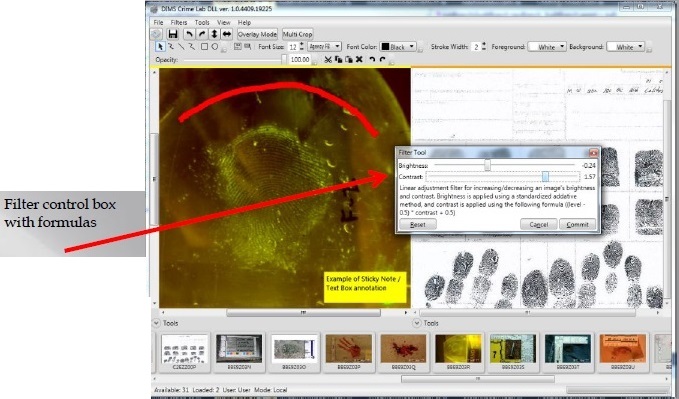Viewport: 679px width, 399px height.
Task: Click the 'Available: 31' status text
Action: (x=171, y=390)
